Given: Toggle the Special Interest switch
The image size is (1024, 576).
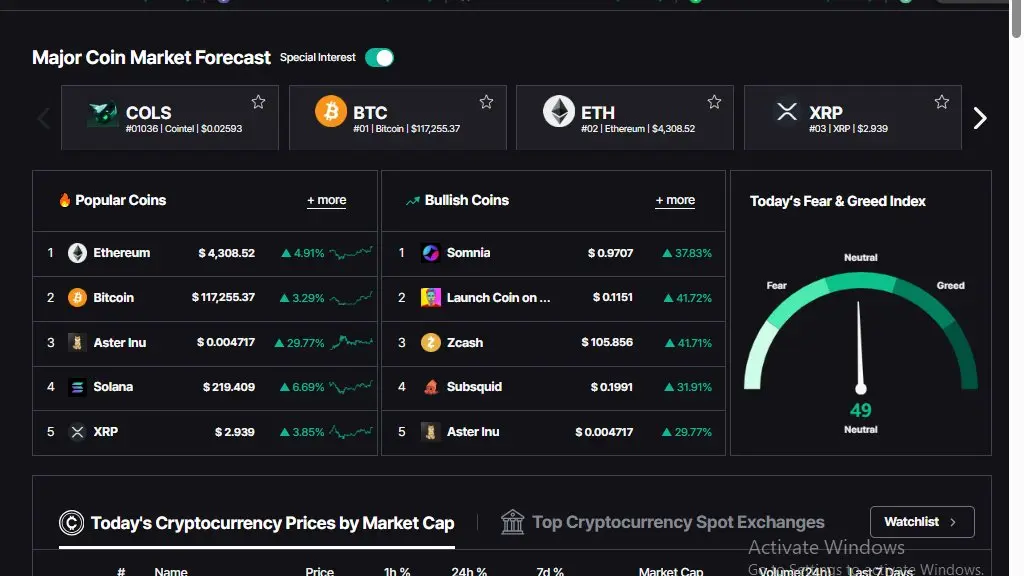Looking at the screenshot, I should (379, 58).
